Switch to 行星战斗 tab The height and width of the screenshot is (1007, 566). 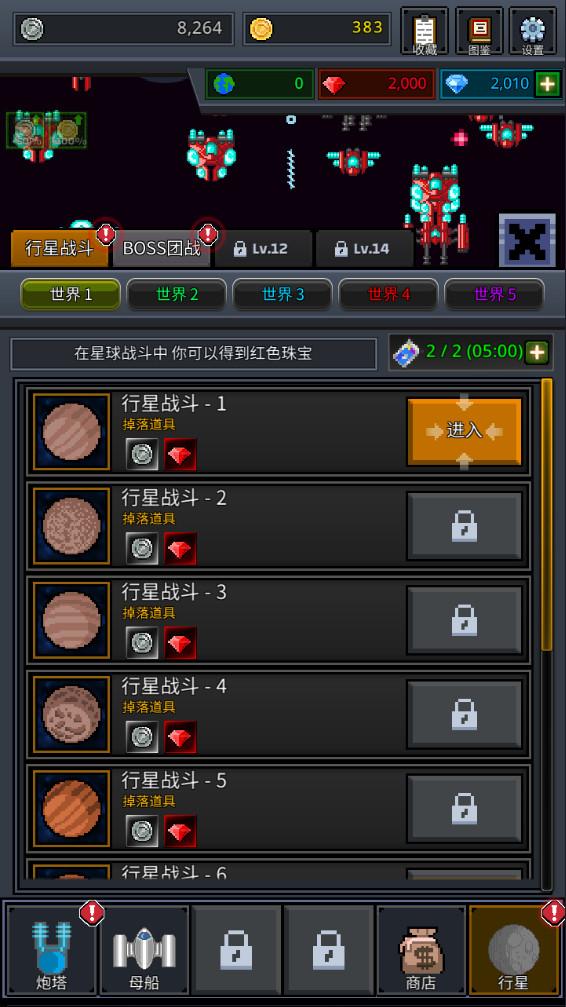click(60, 249)
